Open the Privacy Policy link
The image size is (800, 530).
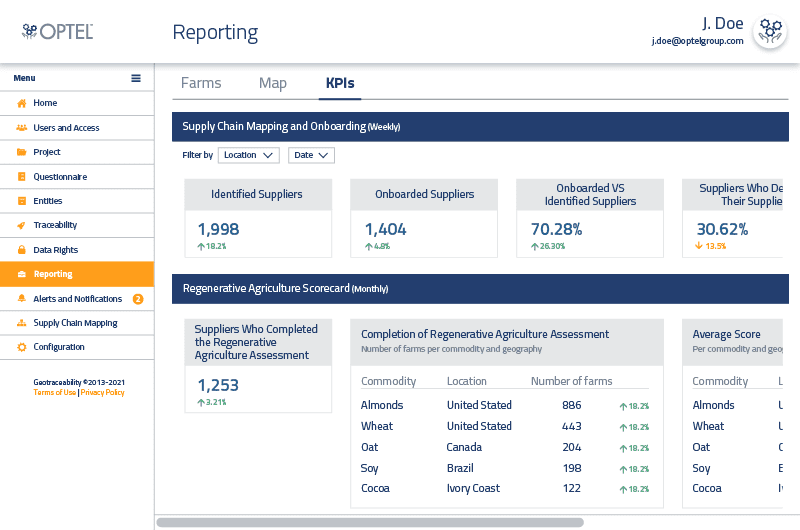click(103, 392)
